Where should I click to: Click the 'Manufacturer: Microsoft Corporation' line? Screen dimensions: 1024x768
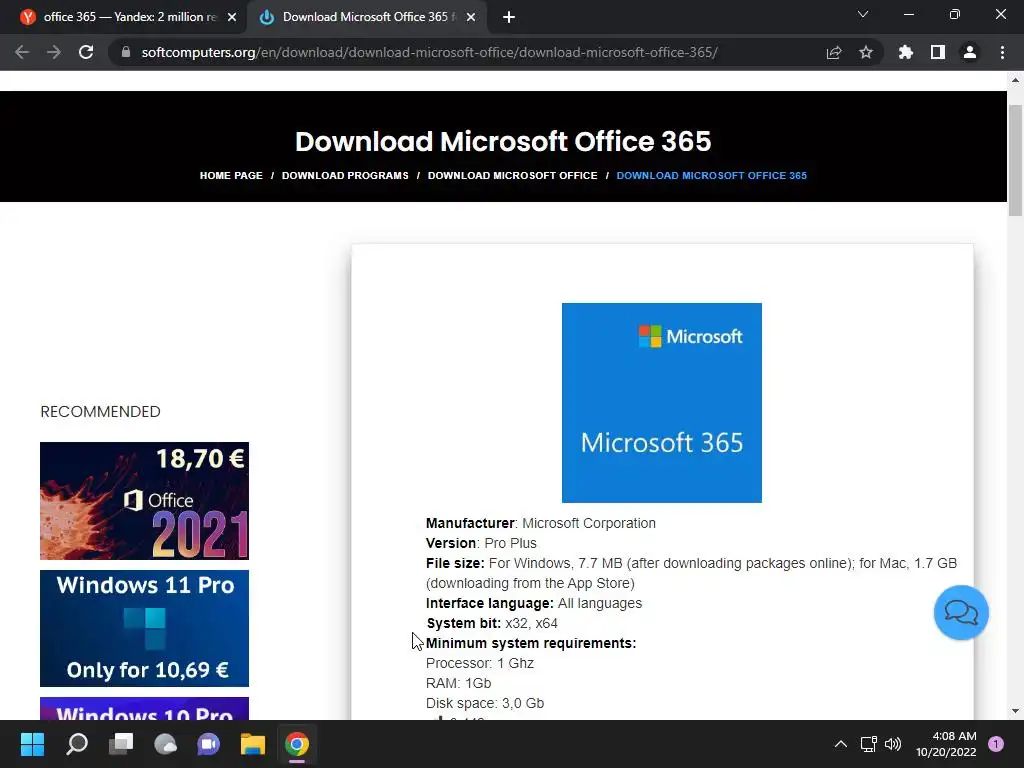coord(541,523)
